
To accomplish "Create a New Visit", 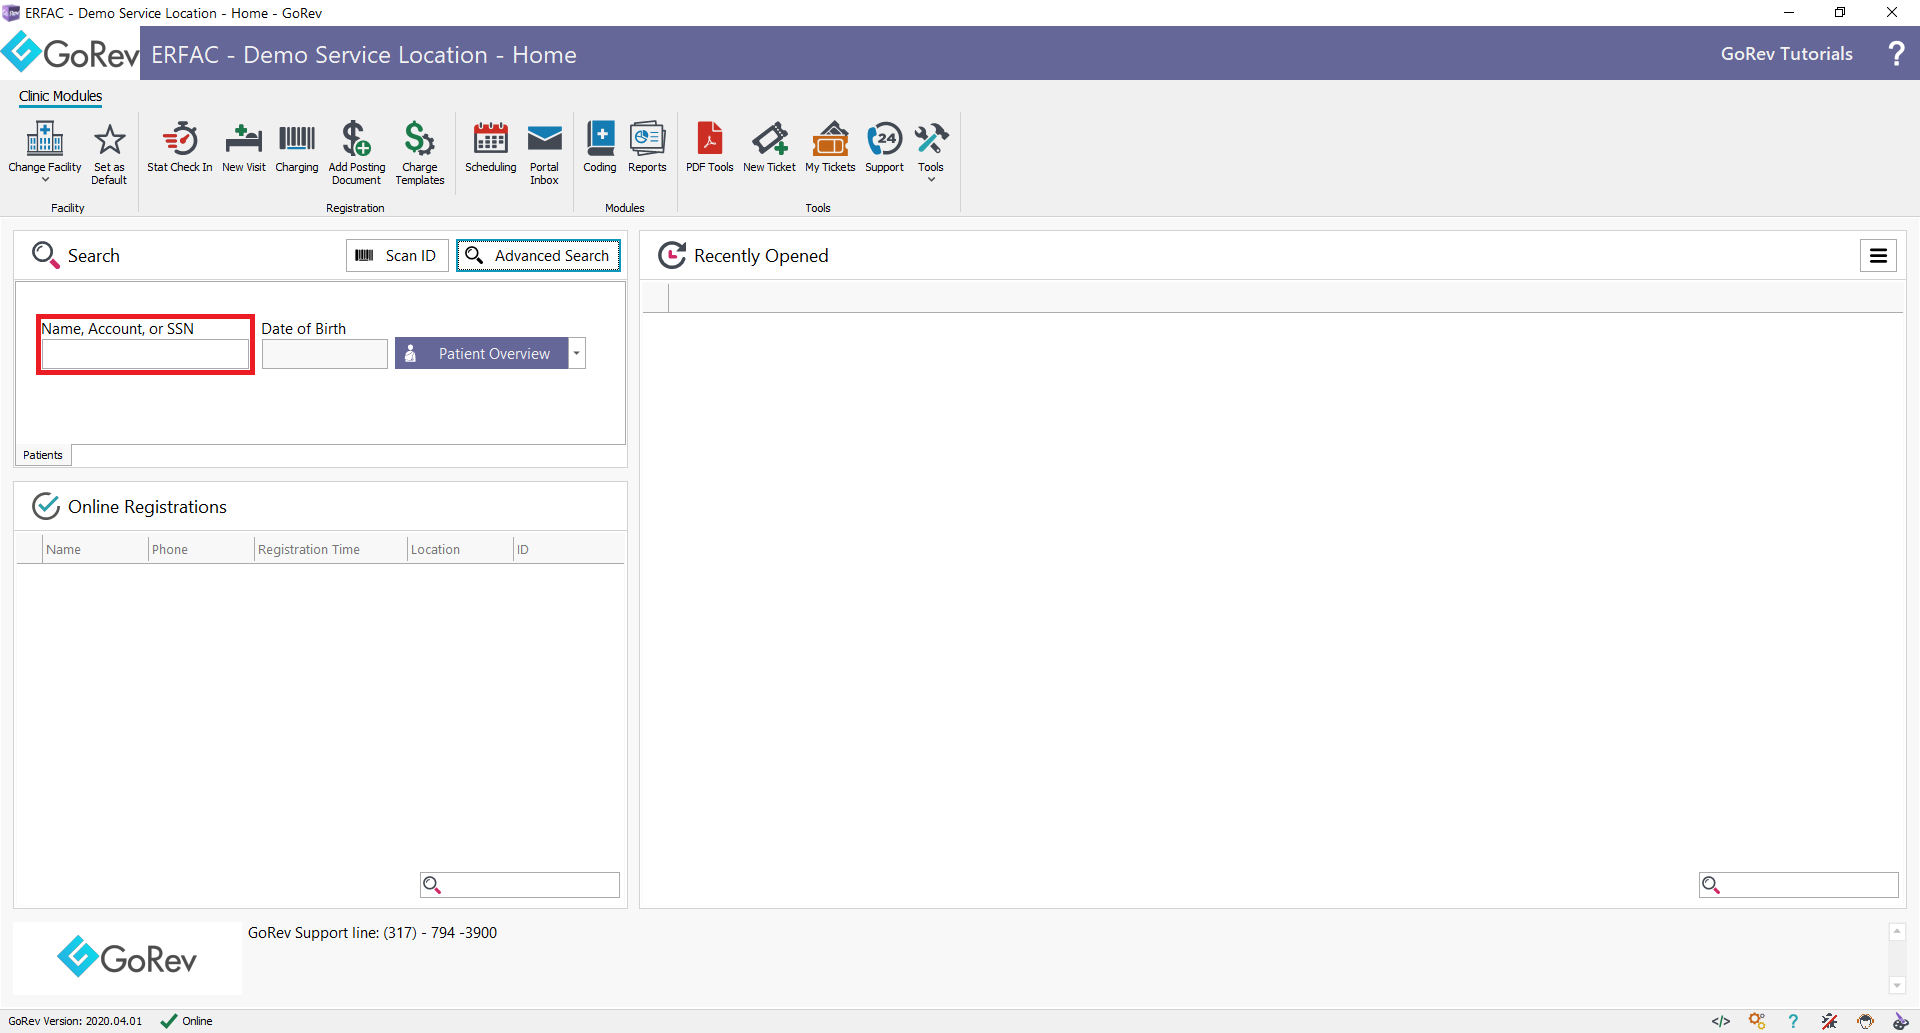I will 244,147.
